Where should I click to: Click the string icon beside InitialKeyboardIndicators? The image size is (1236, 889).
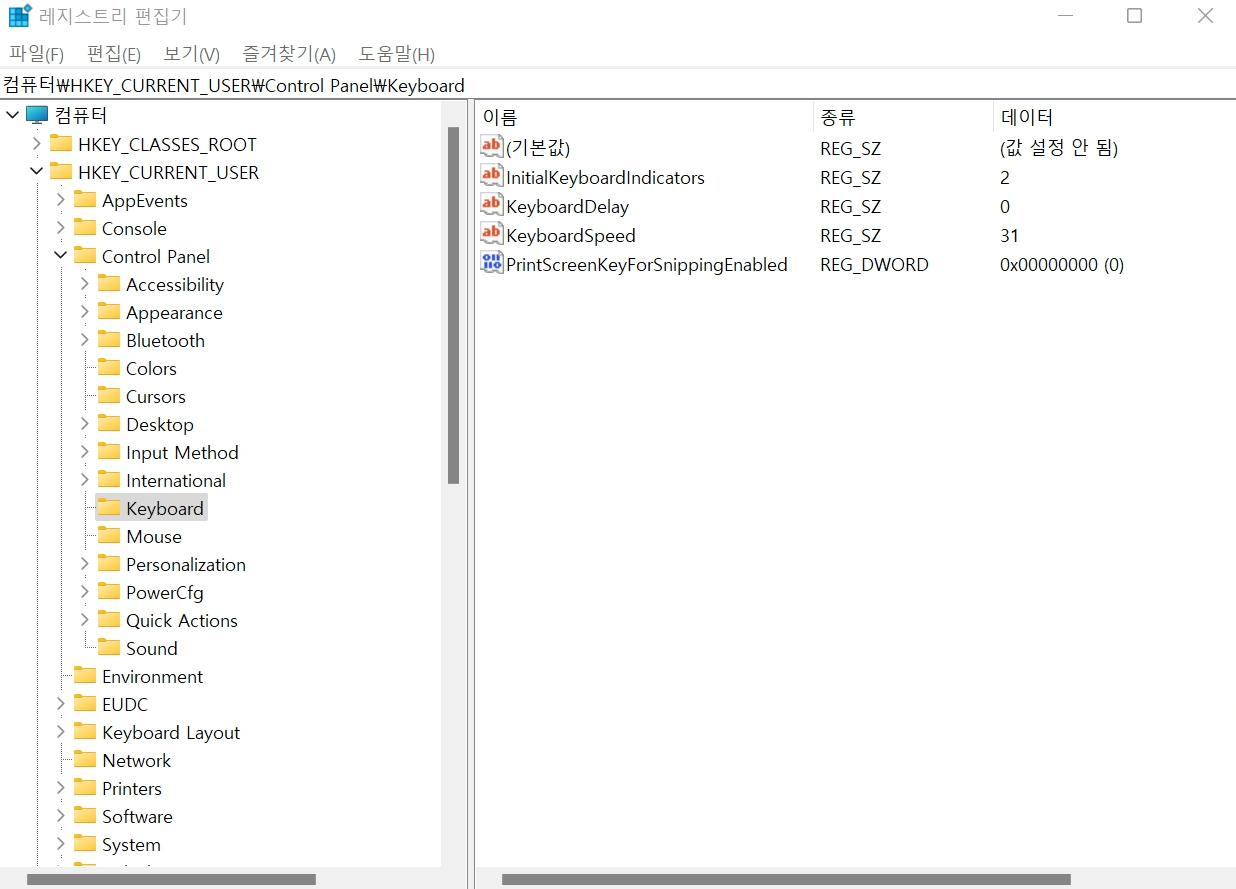(x=491, y=176)
